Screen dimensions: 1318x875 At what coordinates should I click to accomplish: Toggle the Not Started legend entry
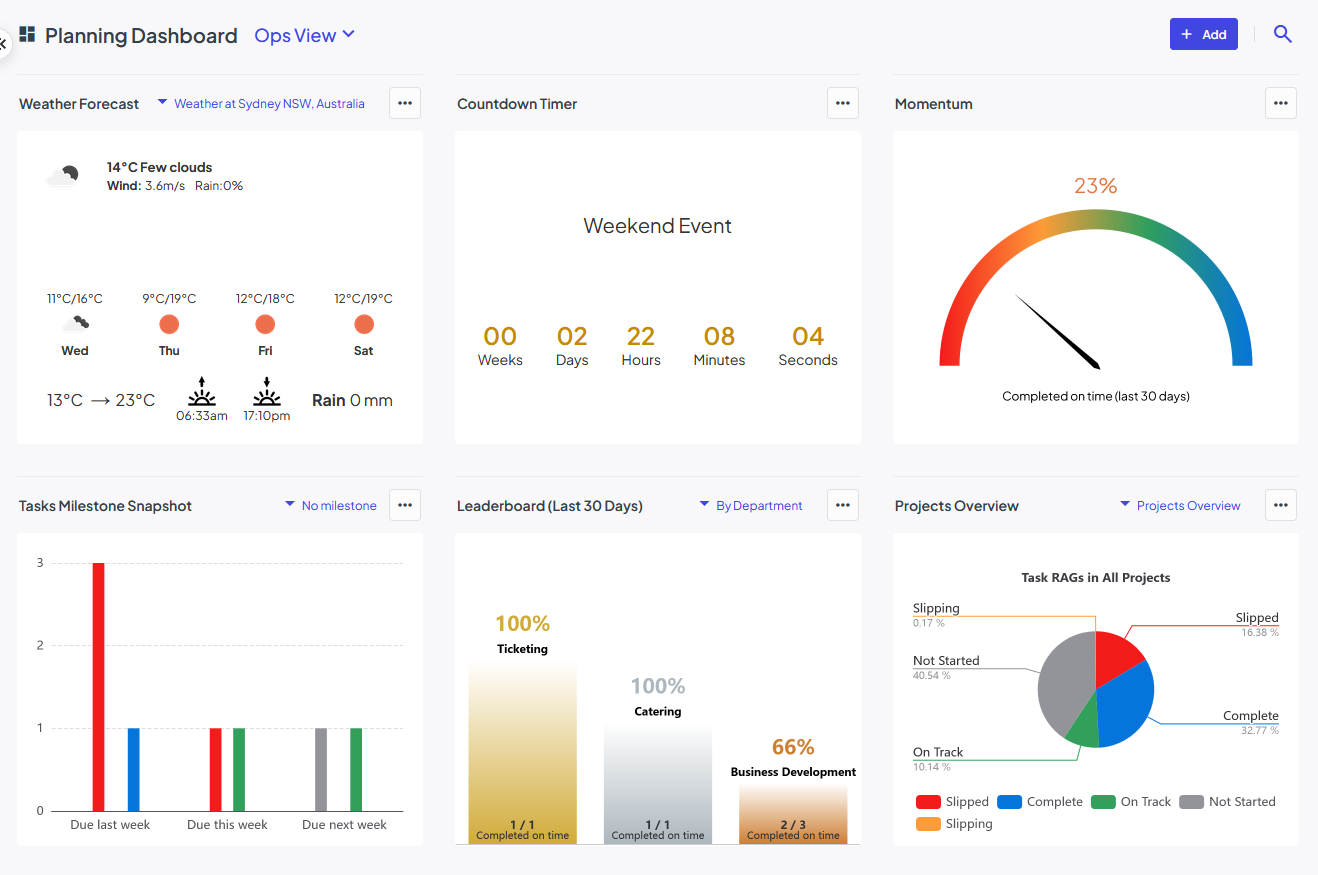click(1228, 802)
